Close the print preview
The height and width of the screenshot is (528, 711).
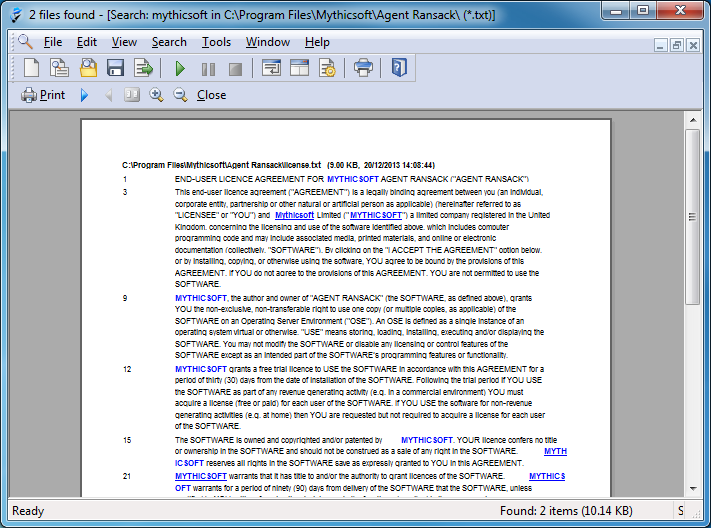pyautogui.click(x=211, y=95)
